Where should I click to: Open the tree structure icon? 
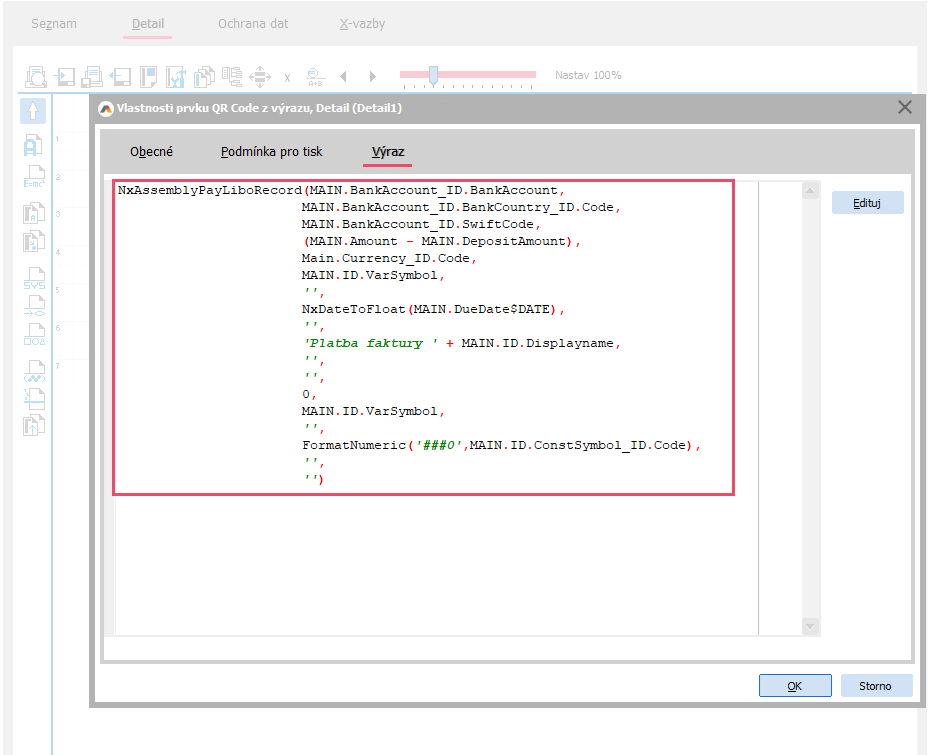(x=232, y=76)
